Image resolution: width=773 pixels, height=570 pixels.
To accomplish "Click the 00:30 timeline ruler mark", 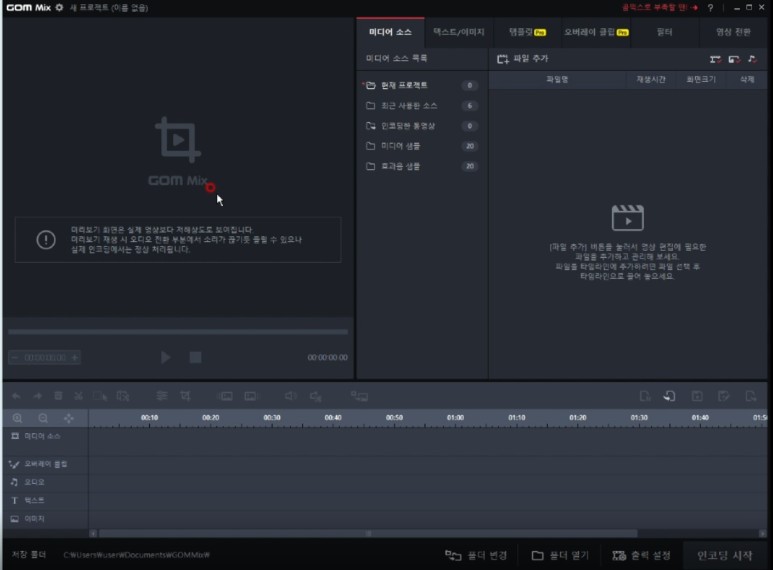I will coord(272,418).
